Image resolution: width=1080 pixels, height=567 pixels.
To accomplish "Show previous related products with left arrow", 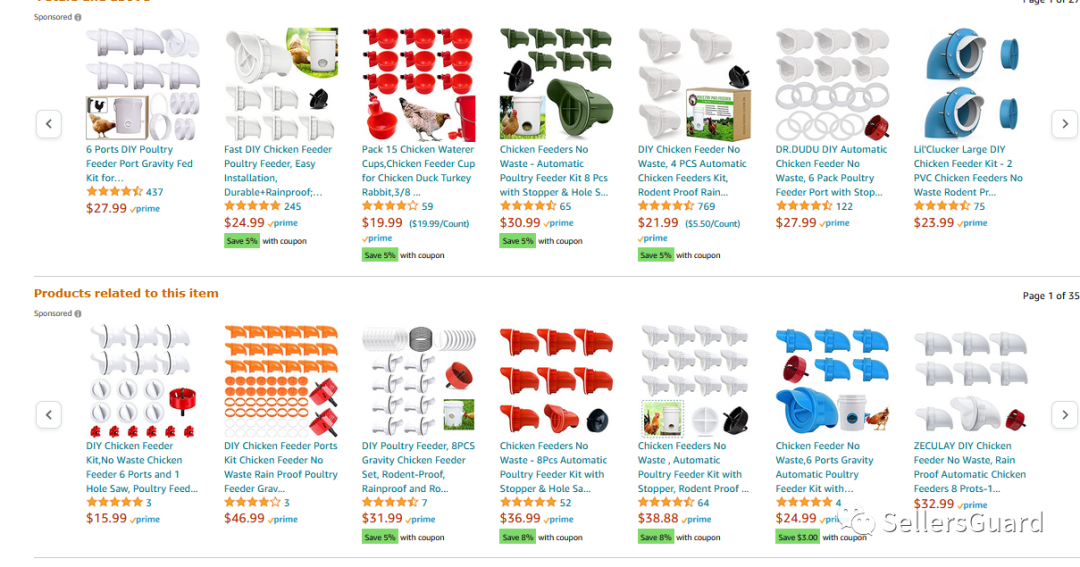I will point(49,415).
